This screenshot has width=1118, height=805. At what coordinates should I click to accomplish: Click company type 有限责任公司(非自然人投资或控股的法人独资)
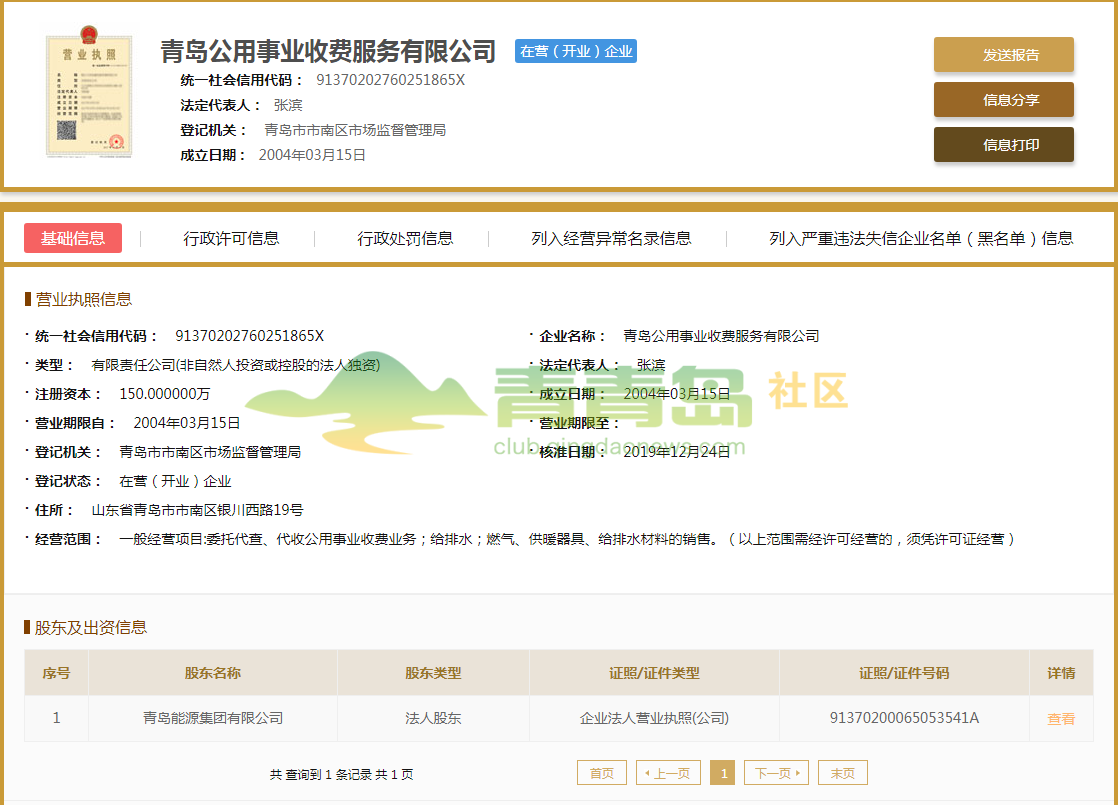236,365
